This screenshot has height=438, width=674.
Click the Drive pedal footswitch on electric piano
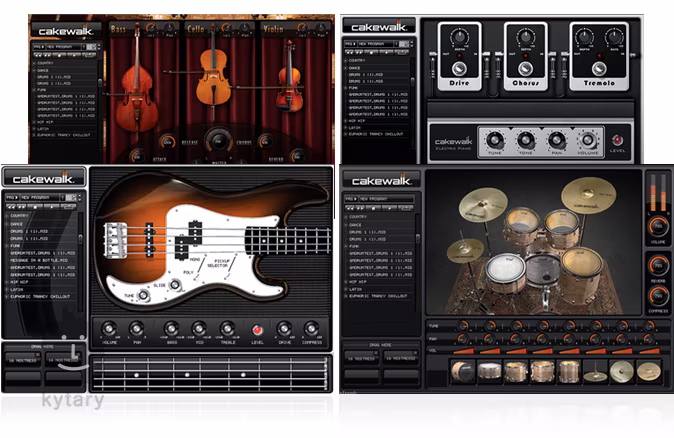[459, 69]
